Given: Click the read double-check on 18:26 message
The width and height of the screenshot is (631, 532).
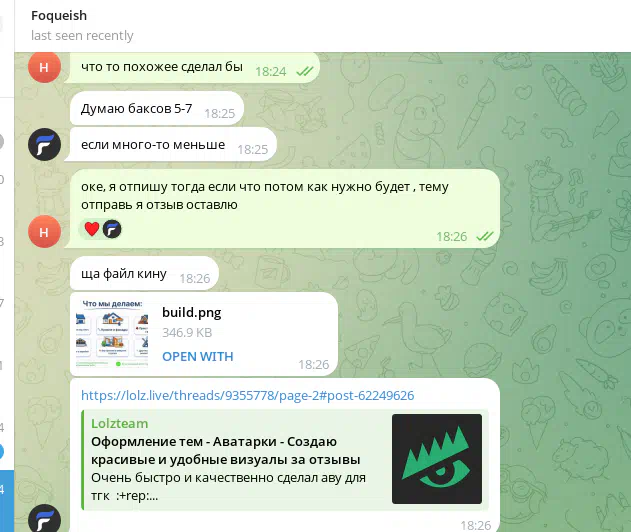Looking at the screenshot, I should (485, 236).
